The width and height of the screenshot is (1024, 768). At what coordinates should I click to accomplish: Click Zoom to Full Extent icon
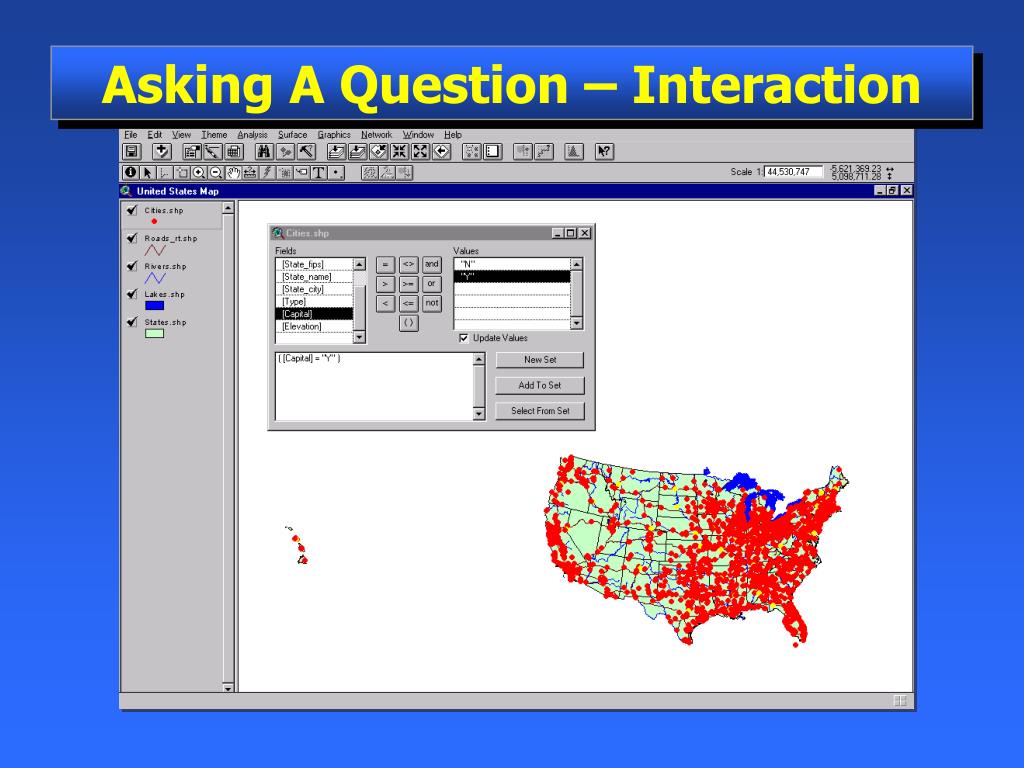[336, 152]
